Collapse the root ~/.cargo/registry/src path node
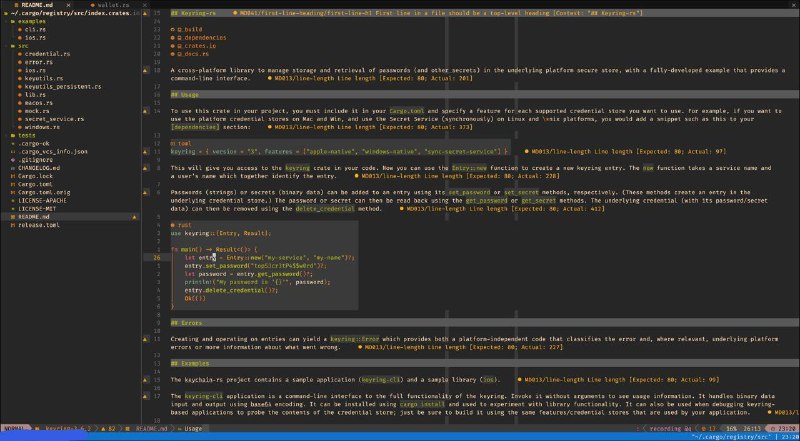This screenshot has height=441, width=800. coord(71,13)
